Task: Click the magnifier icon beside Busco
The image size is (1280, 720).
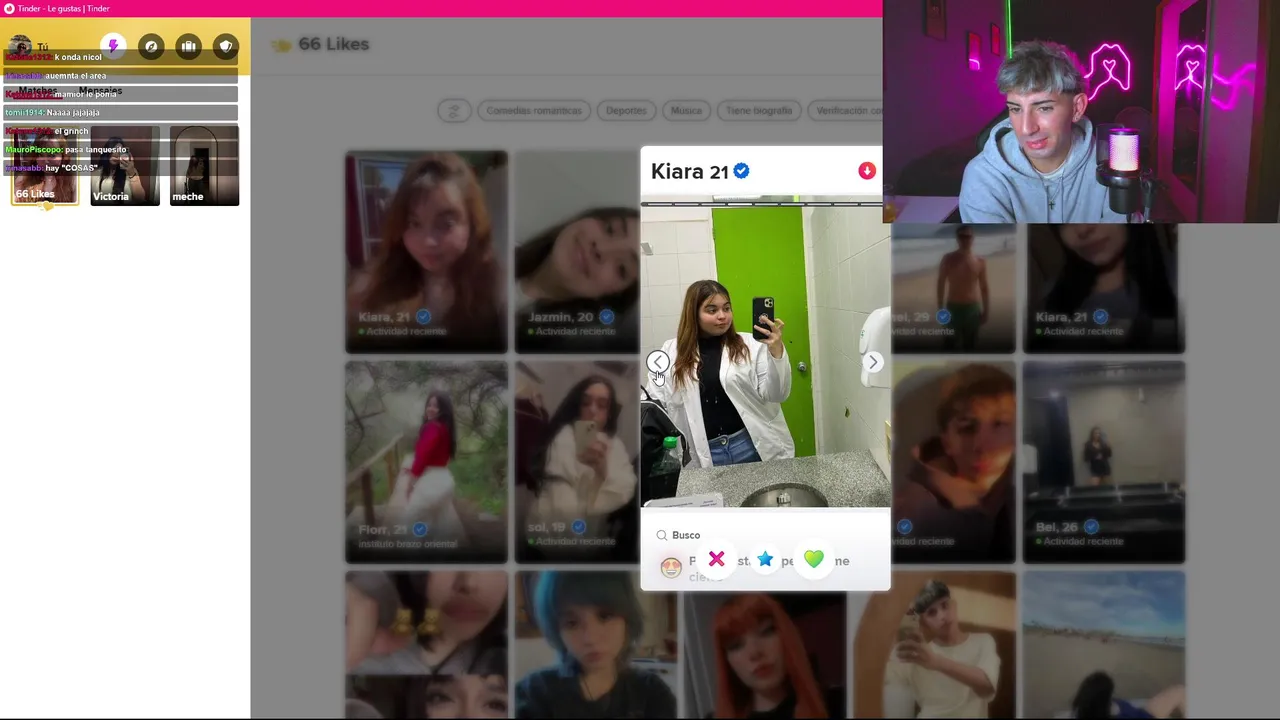Action: 661,535
